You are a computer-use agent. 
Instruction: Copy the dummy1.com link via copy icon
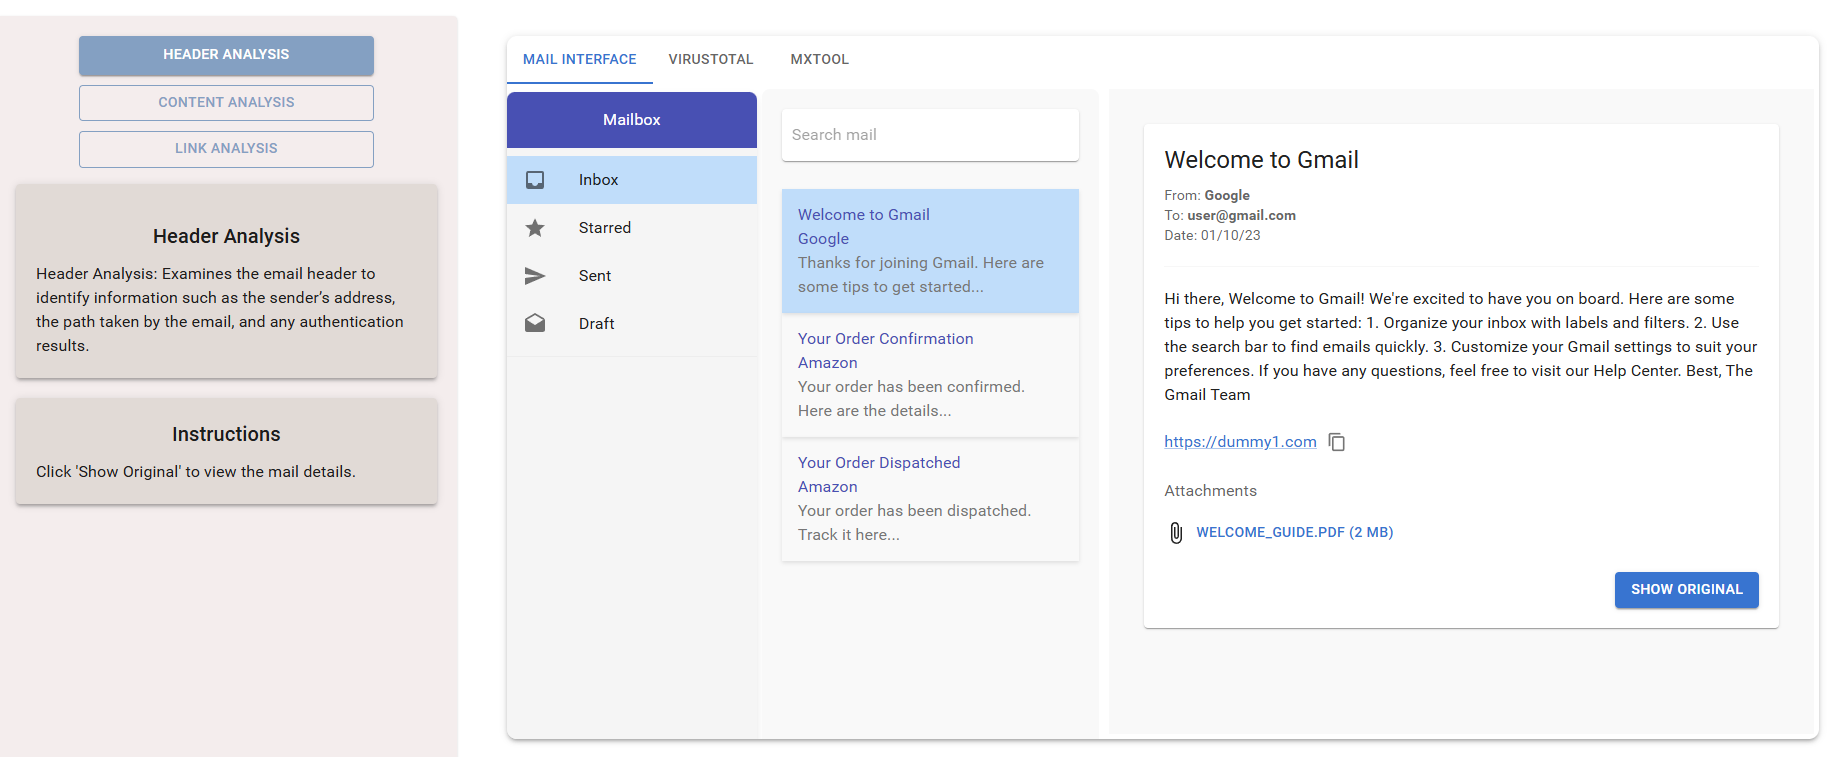pyautogui.click(x=1337, y=442)
